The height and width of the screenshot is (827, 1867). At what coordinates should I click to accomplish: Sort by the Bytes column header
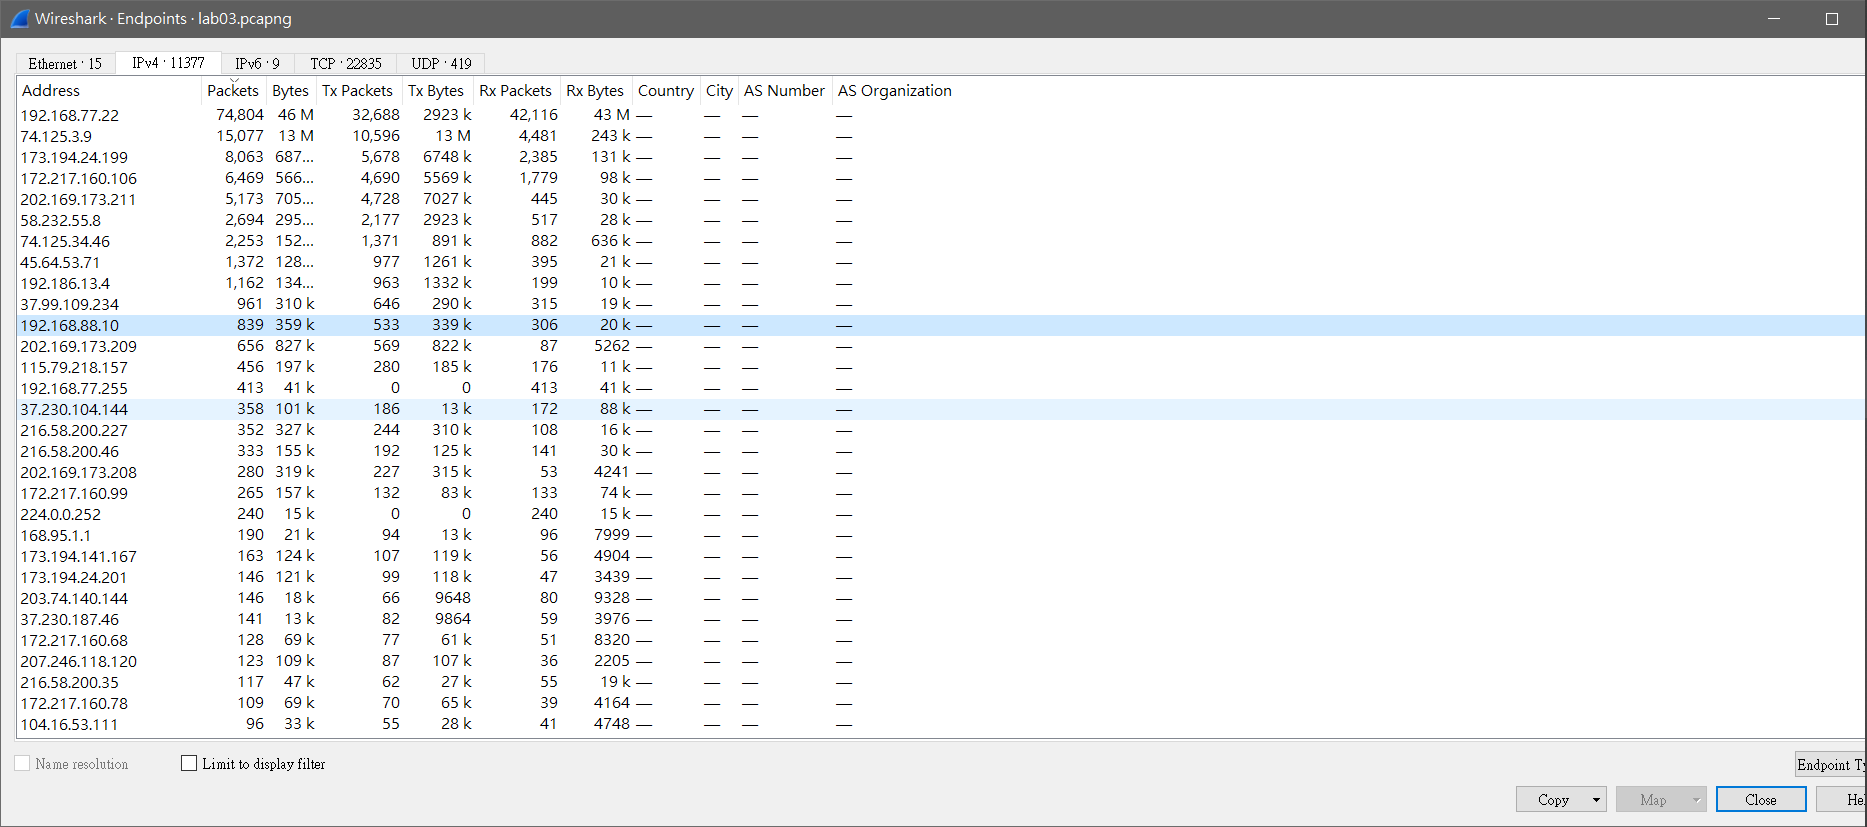point(291,91)
